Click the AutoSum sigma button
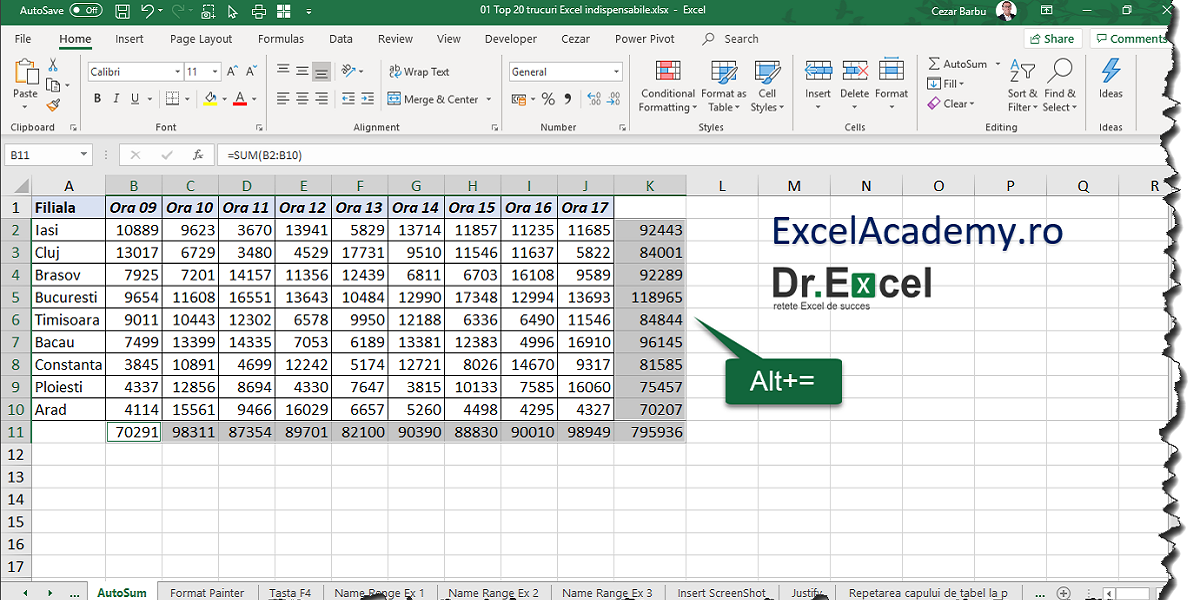Viewport: 1200px width, 600px height. point(957,64)
